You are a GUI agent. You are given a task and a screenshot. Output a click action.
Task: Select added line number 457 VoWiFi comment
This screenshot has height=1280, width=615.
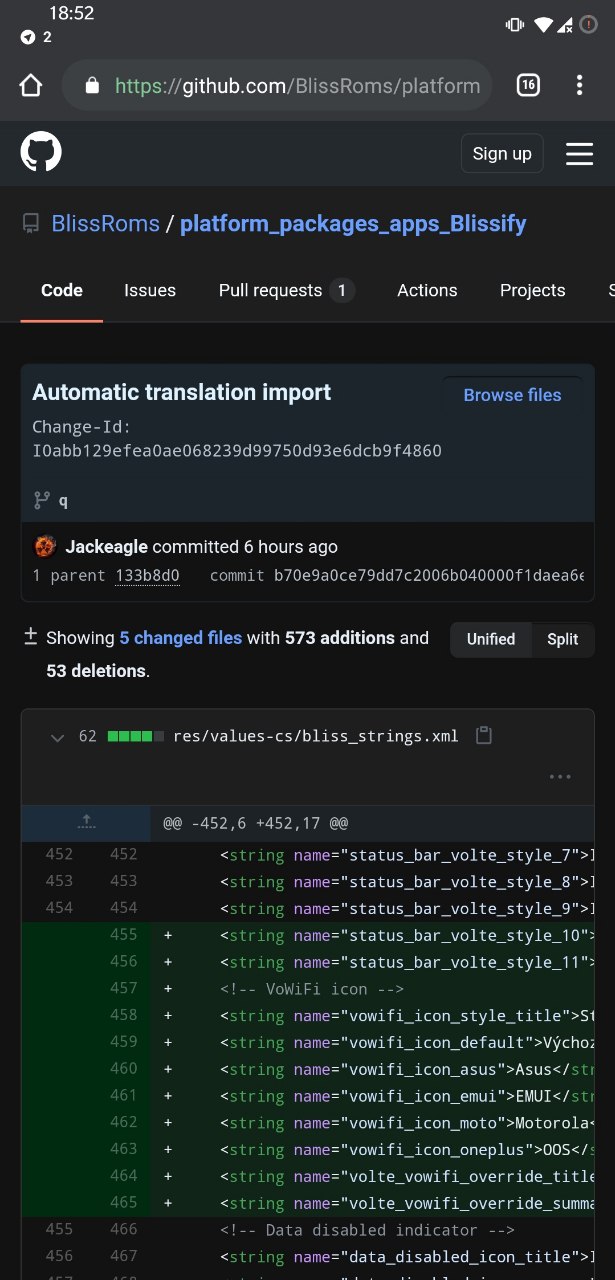tap(124, 989)
